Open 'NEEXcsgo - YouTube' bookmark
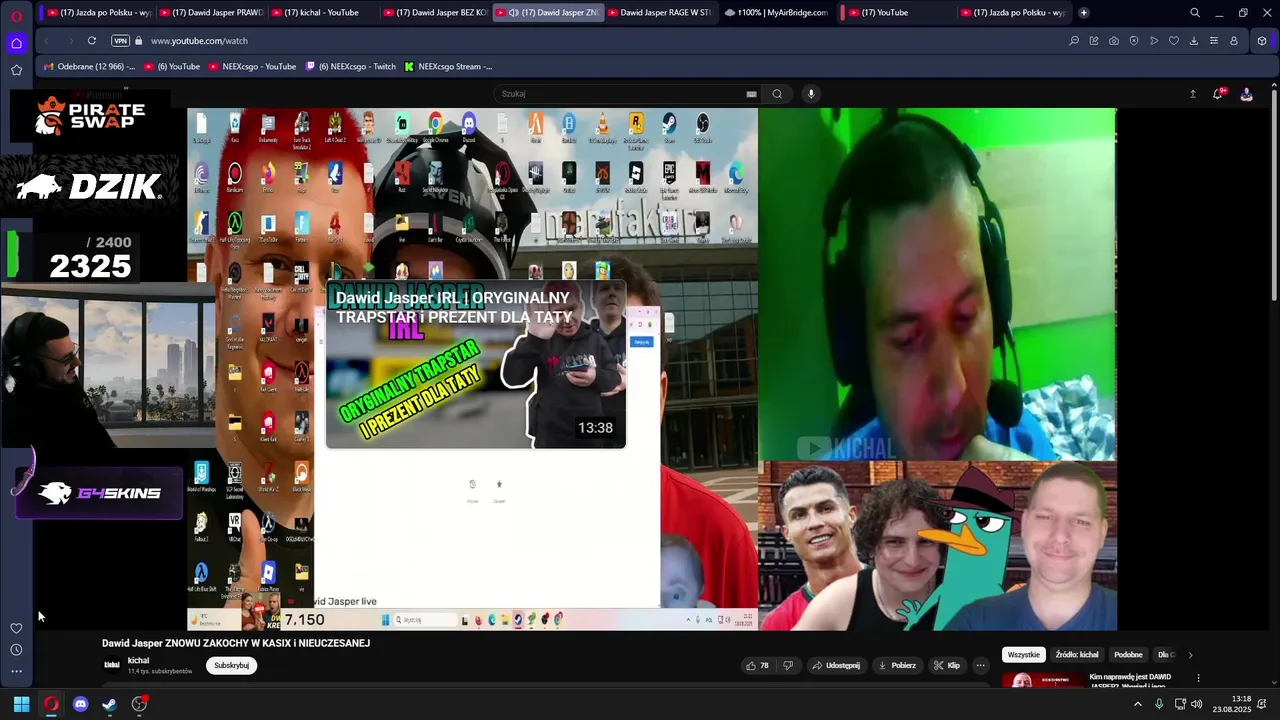 [x=253, y=67]
